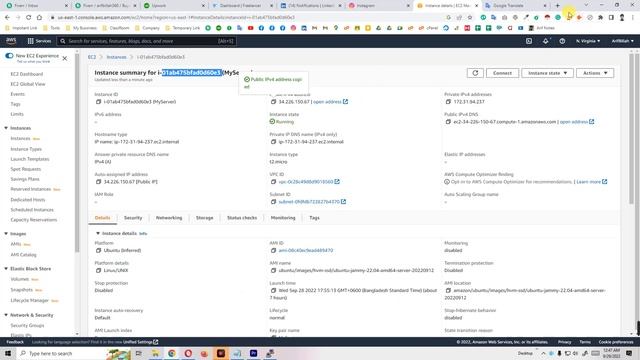Copy the public IPv4 address 34.226.150.67
Viewport: 640px width, 360px height.
pos(273,102)
